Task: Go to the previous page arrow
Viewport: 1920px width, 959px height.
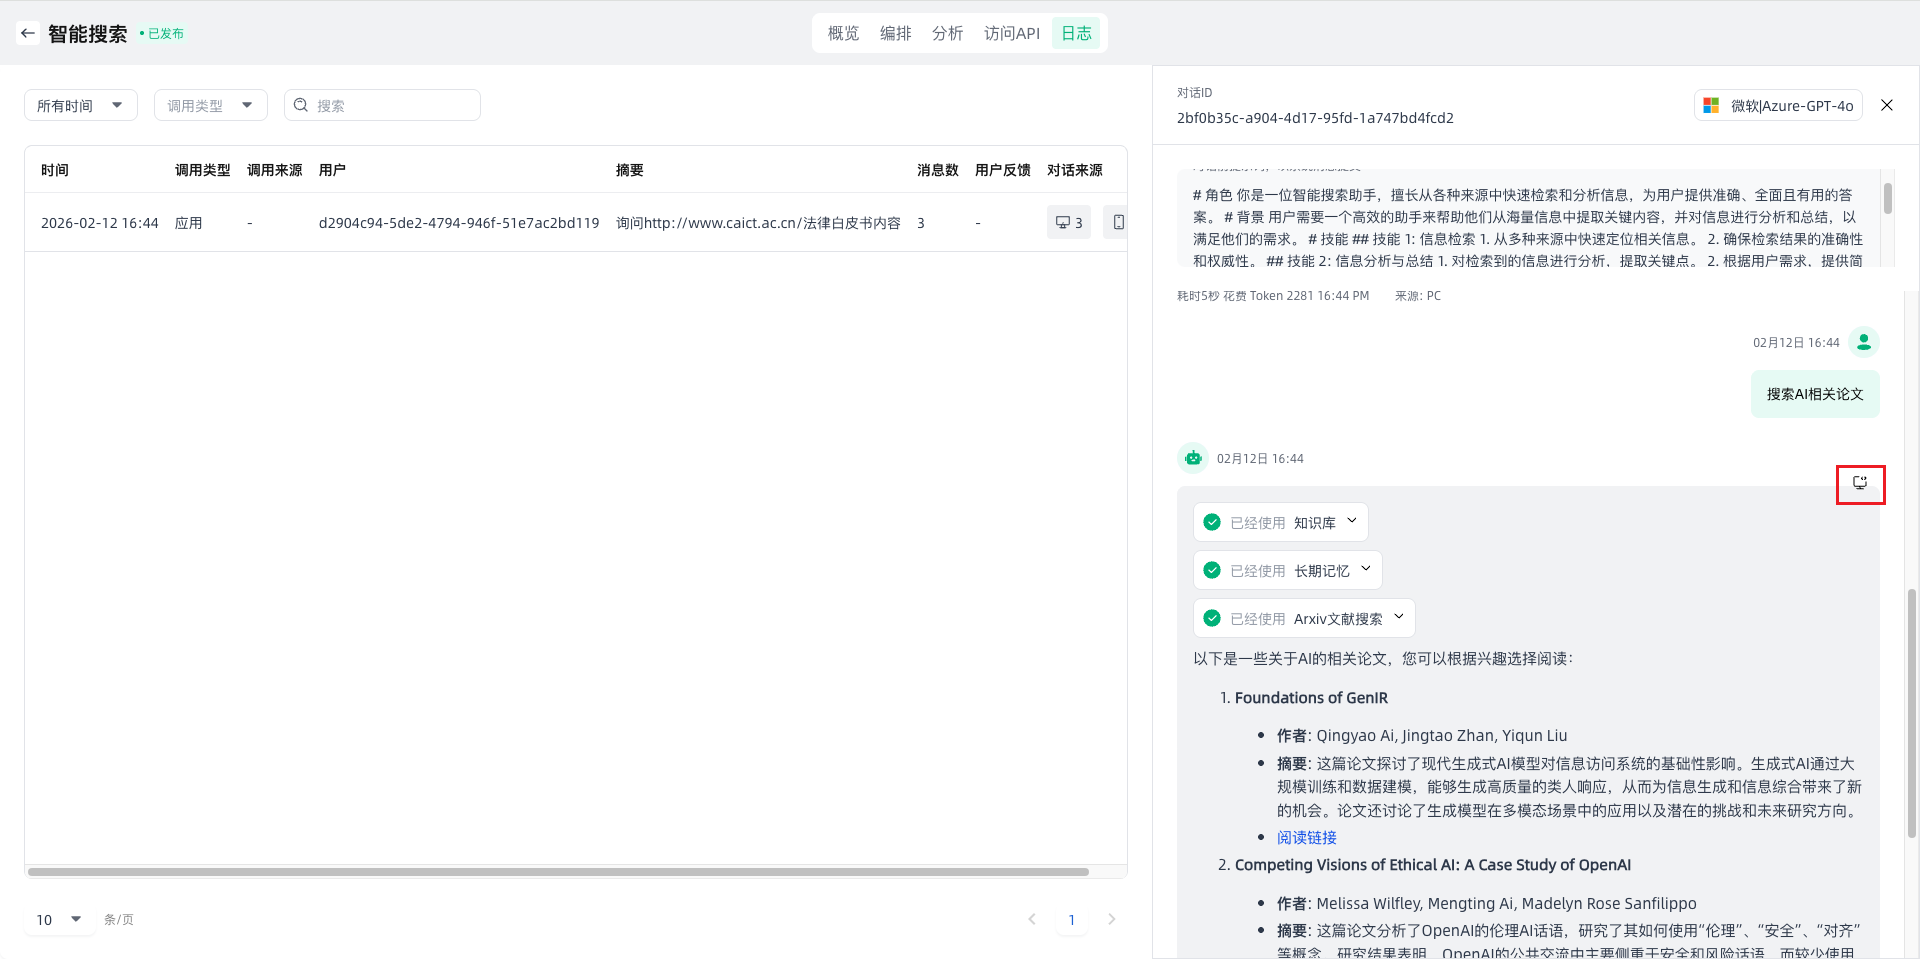Action: (1032, 919)
